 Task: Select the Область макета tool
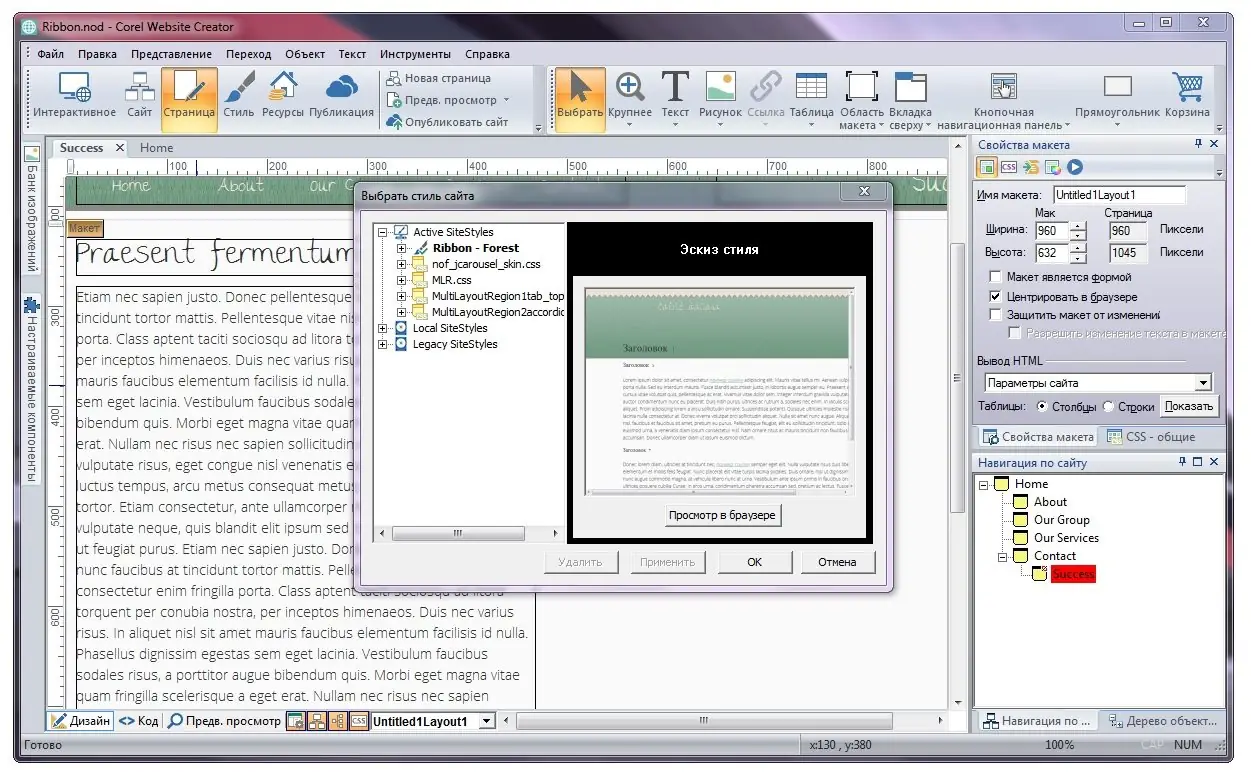point(861,101)
